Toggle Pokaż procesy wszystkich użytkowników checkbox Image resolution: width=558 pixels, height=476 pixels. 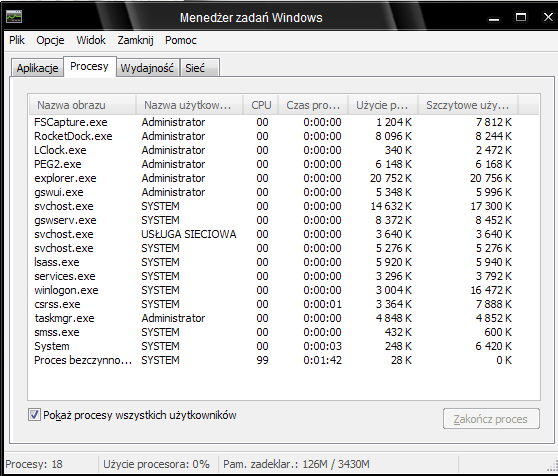(x=34, y=414)
